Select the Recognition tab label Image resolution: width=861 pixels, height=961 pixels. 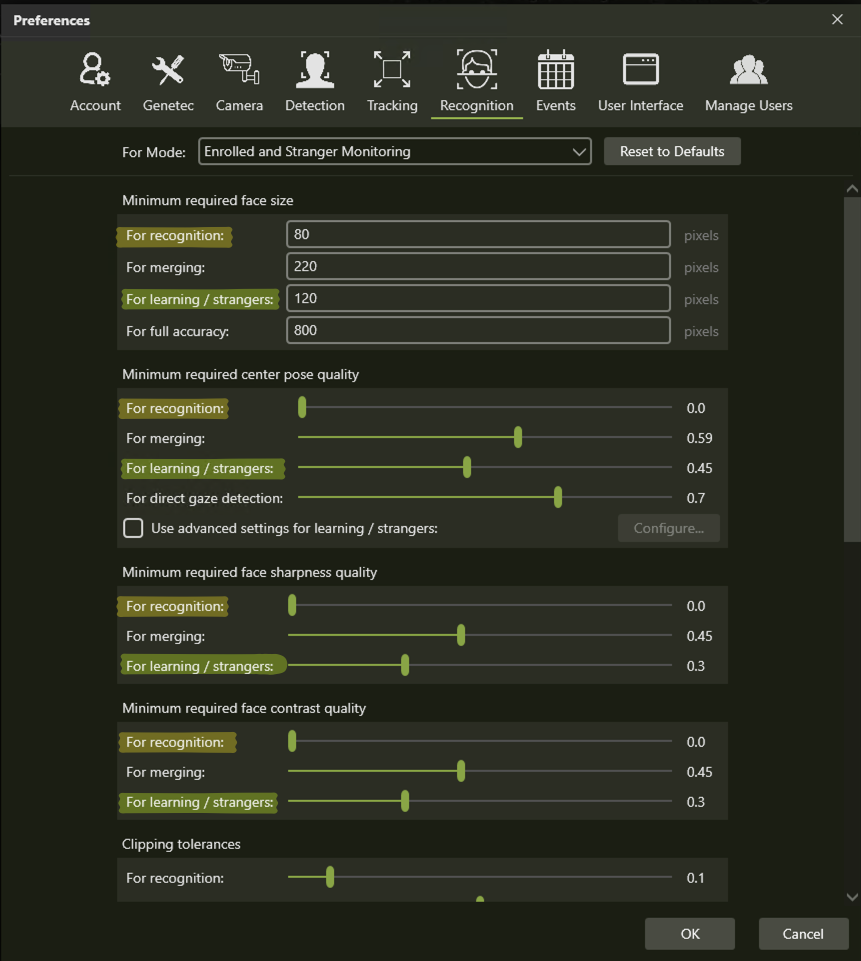pyautogui.click(x=477, y=106)
